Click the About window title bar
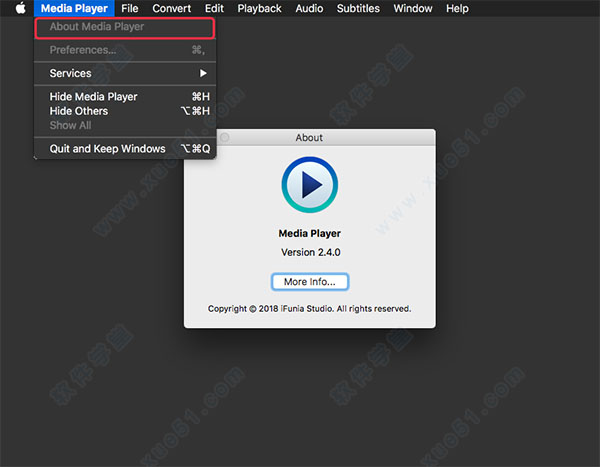Screen dimensions: 600x467 [310, 137]
